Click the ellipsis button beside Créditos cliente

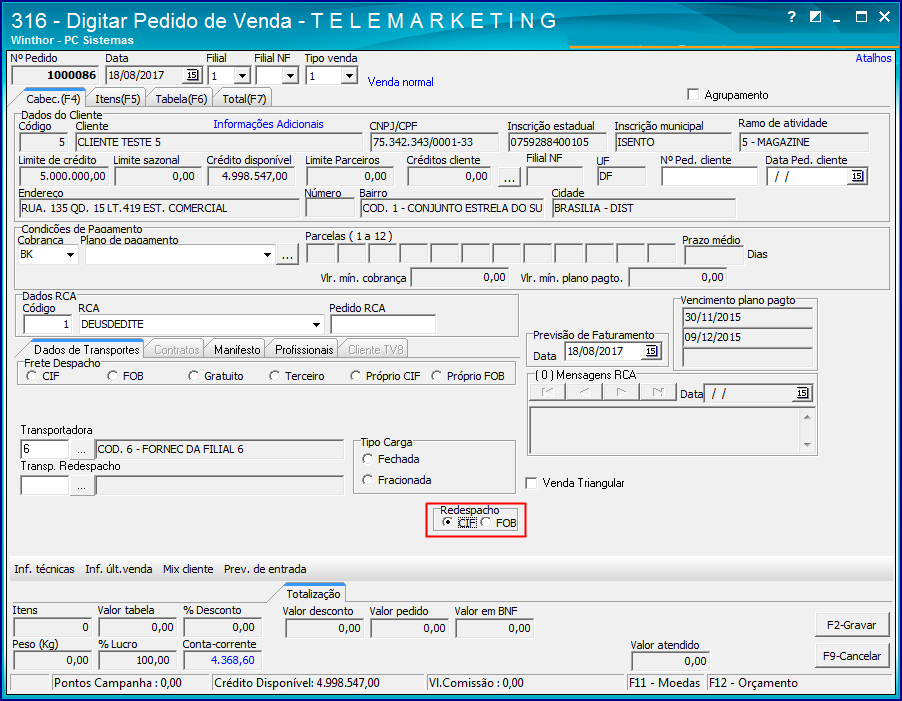pyautogui.click(x=509, y=177)
